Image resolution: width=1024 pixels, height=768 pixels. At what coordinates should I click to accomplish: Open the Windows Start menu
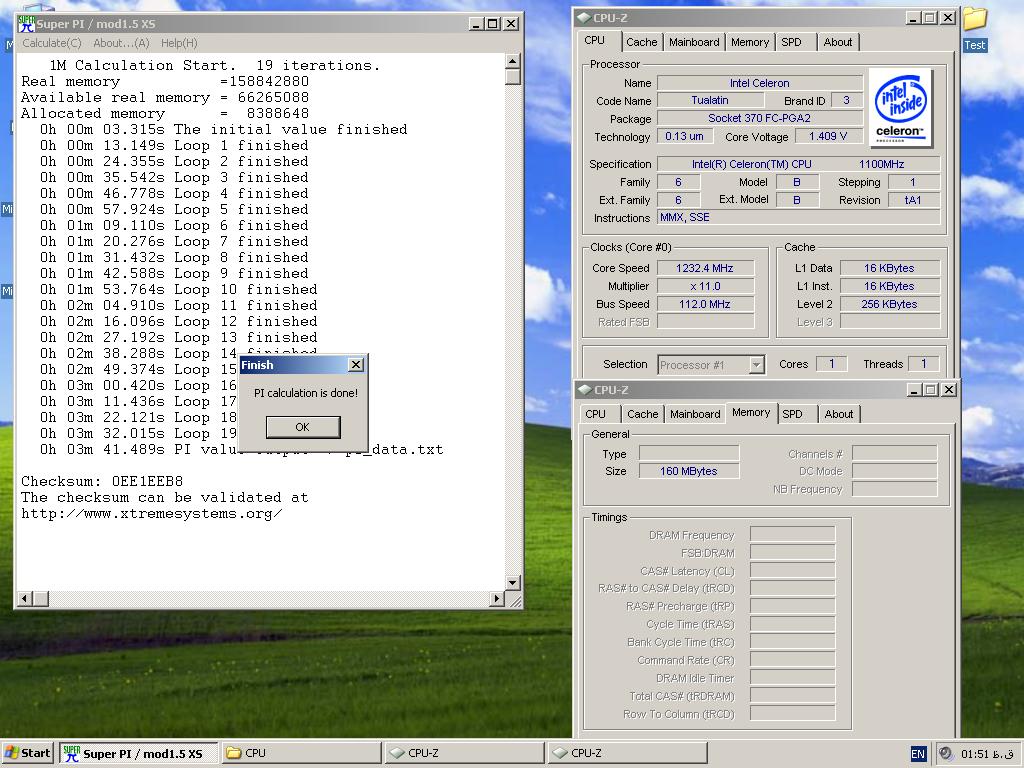pyautogui.click(x=27, y=753)
